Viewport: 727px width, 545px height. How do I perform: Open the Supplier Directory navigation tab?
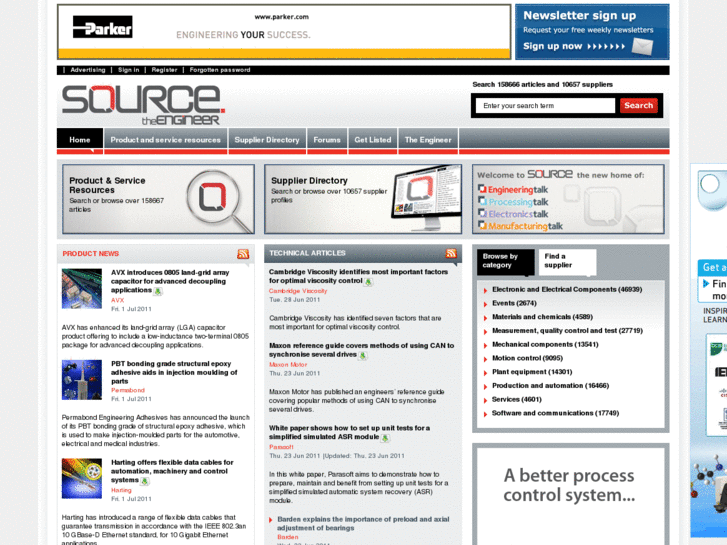267,140
